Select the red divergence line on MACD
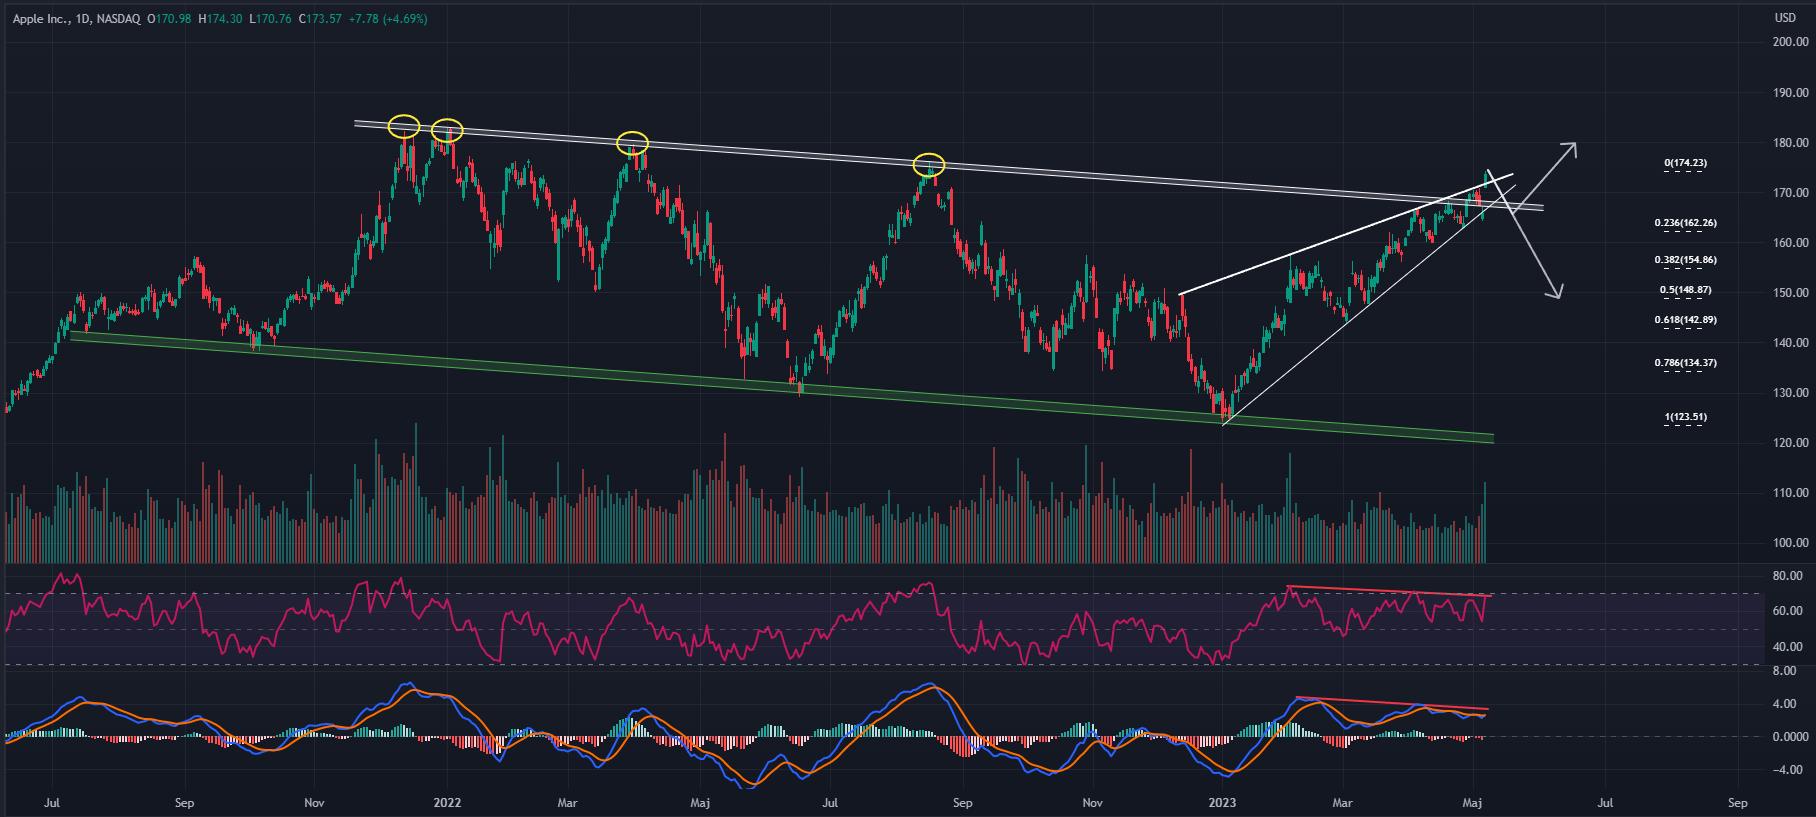Image resolution: width=1816 pixels, height=817 pixels. point(1392,703)
